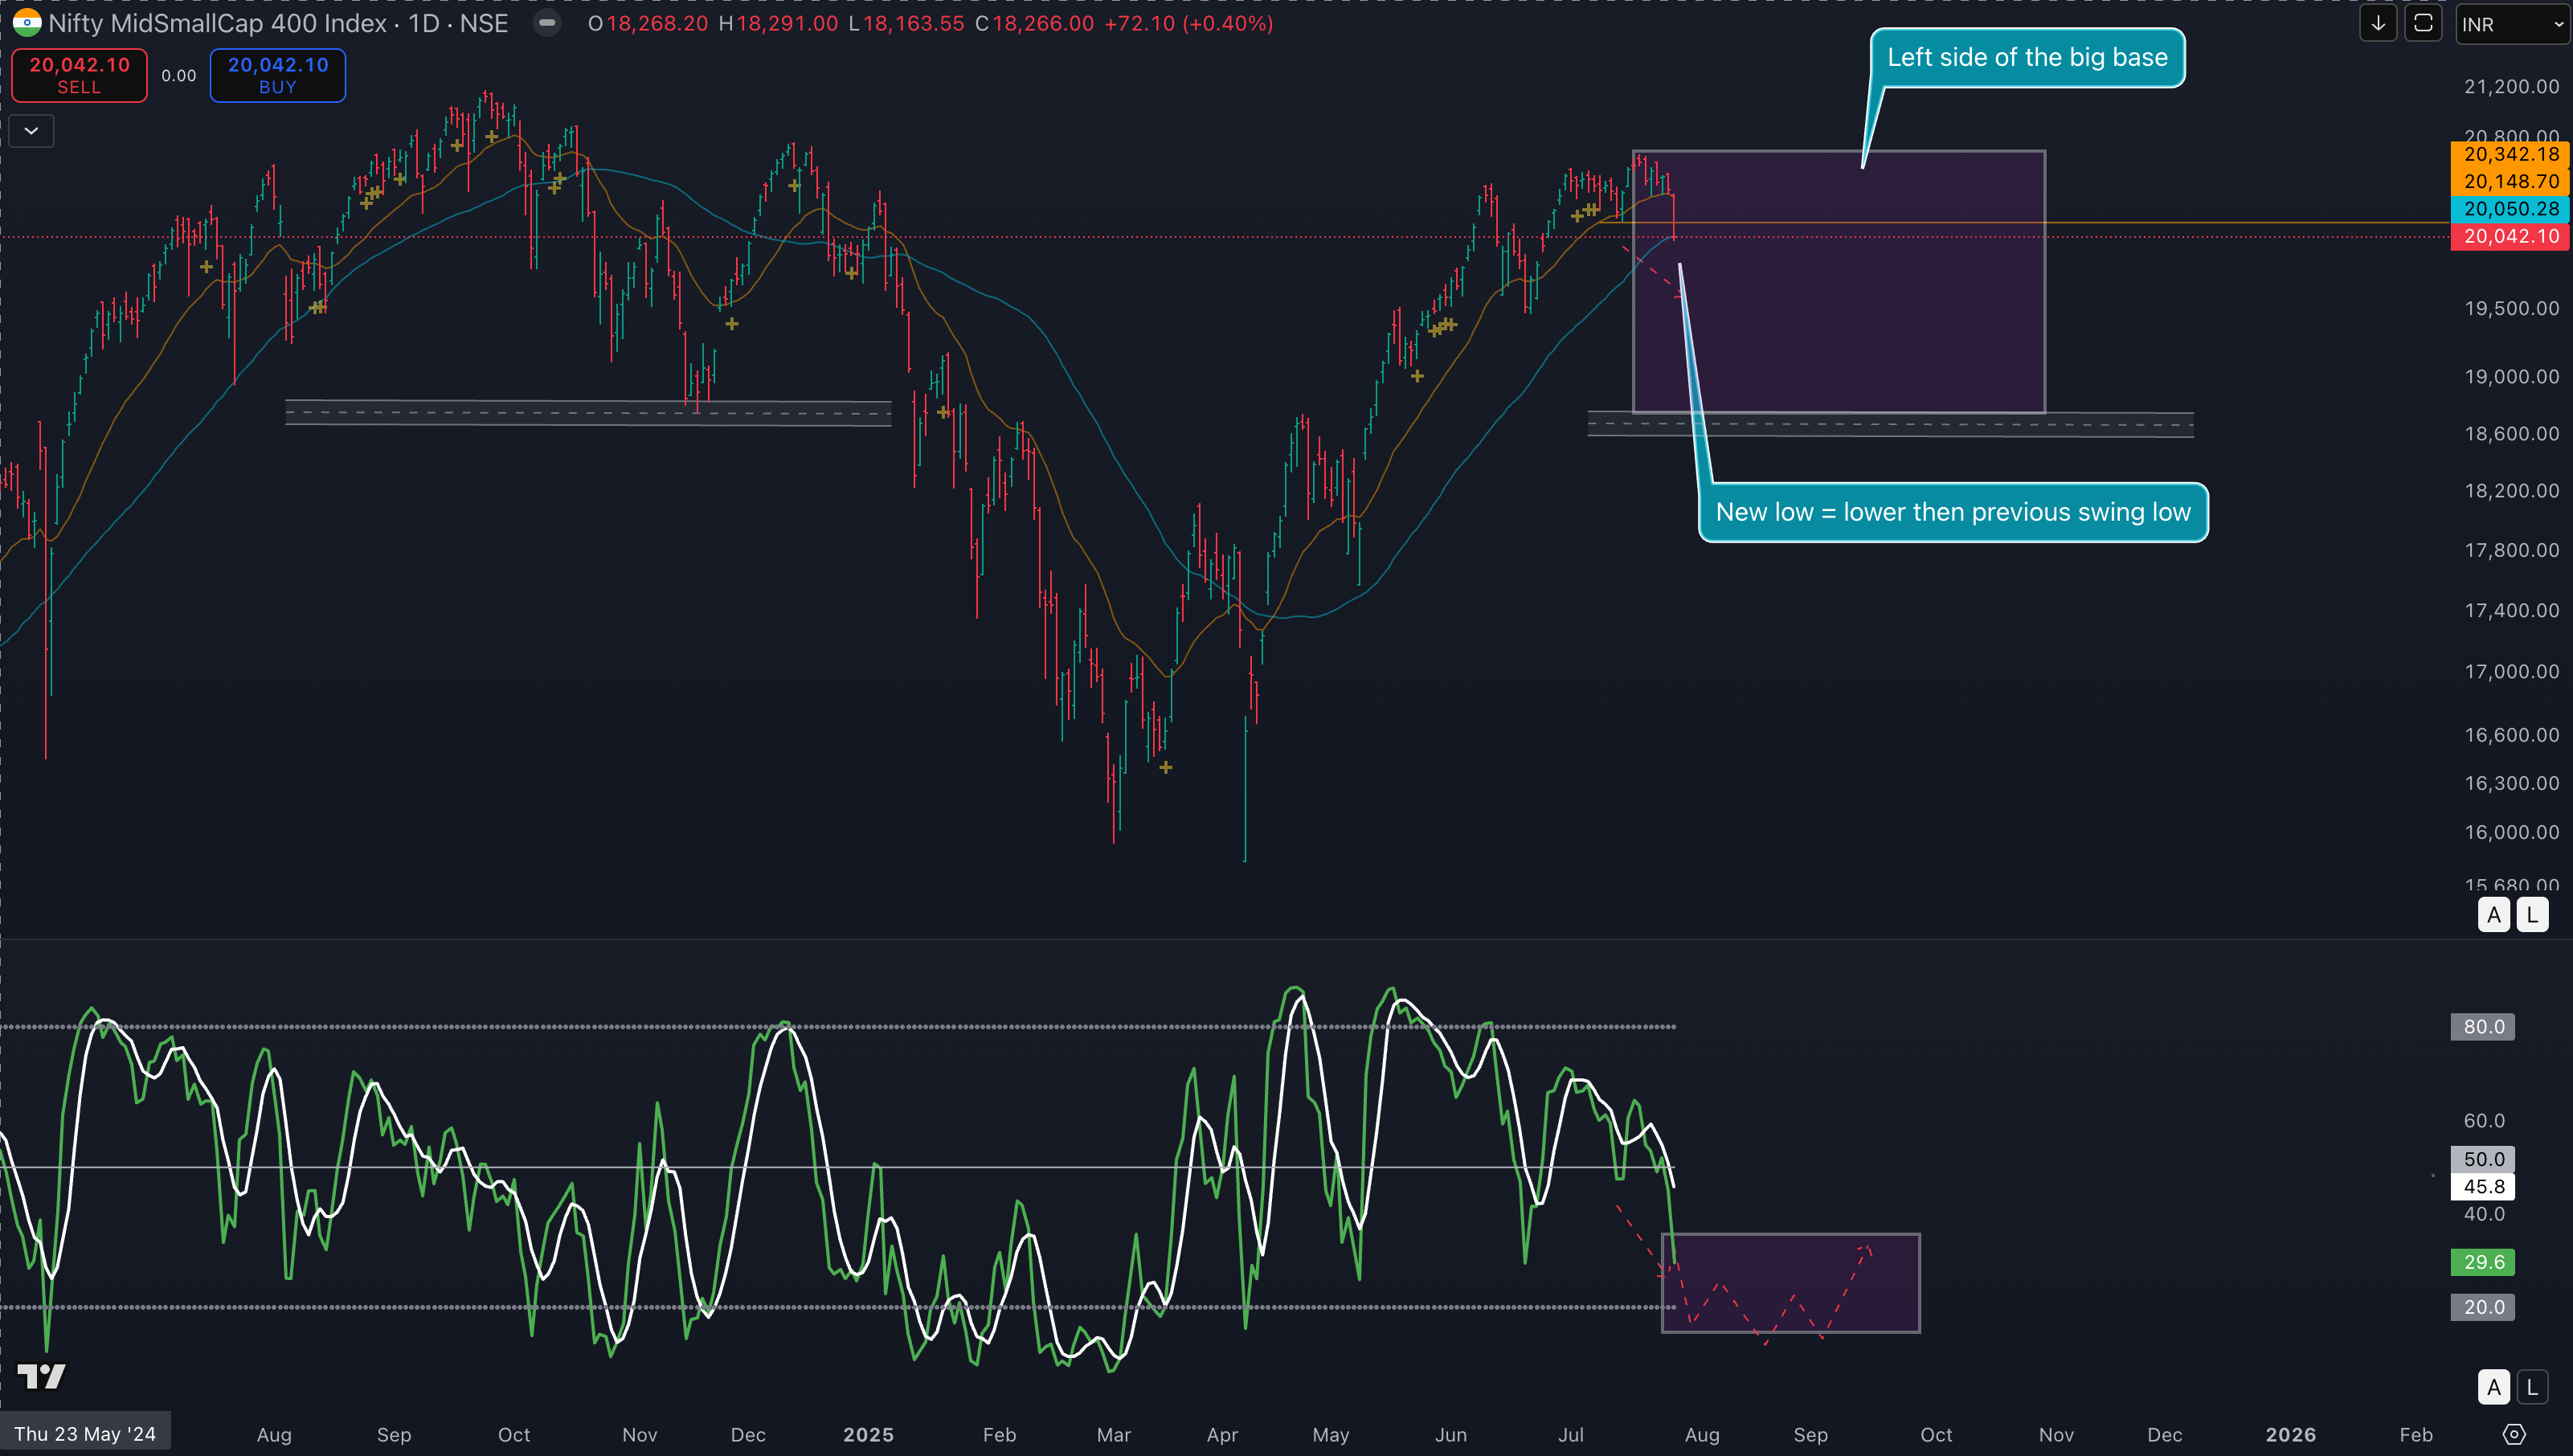
Task: Click the red SELL 20,042.10 button
Action: 79,75
